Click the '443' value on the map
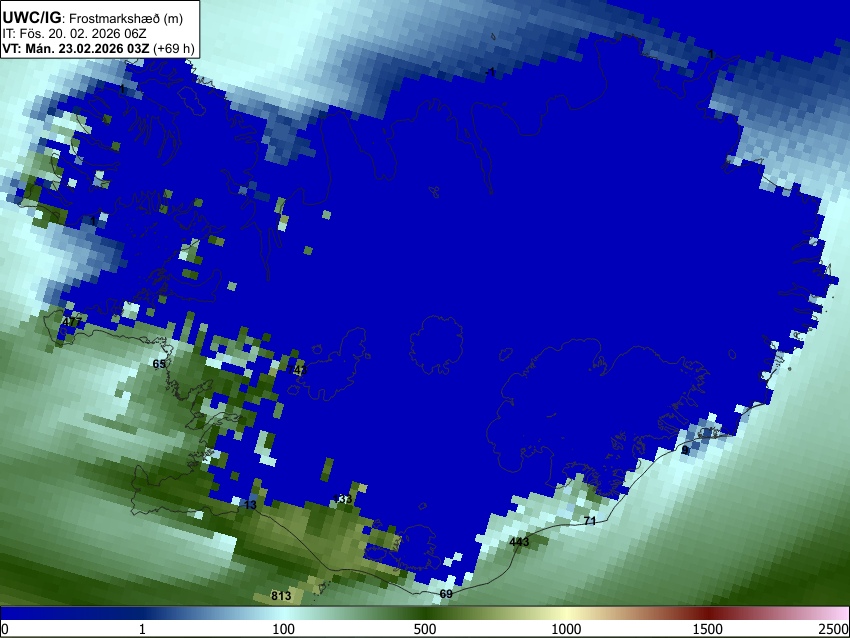The height and width of the screenshot is (638, 850). [519, 542]
